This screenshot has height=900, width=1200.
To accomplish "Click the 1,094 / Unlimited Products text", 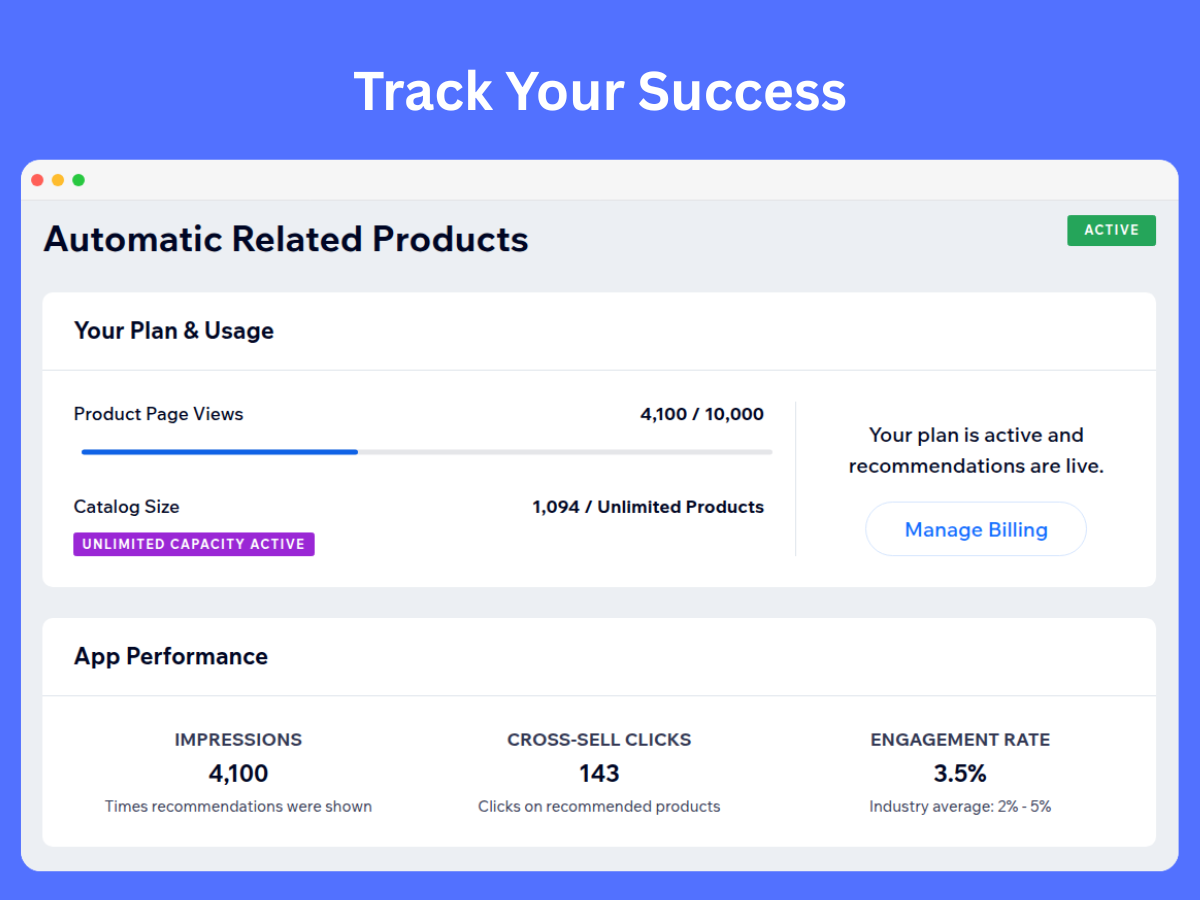I will click(647, 507).
